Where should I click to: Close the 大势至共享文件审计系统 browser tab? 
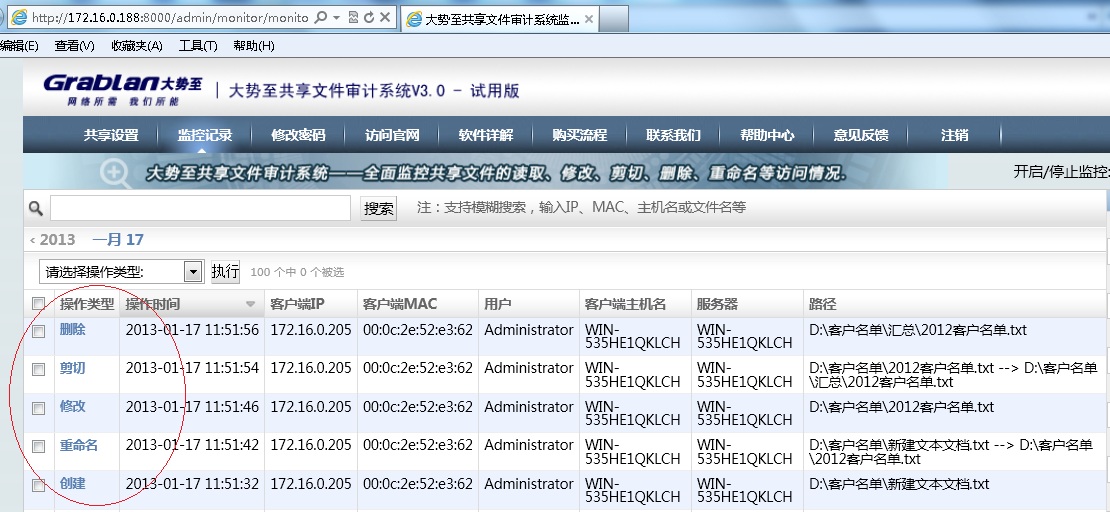tap(588, 19)
